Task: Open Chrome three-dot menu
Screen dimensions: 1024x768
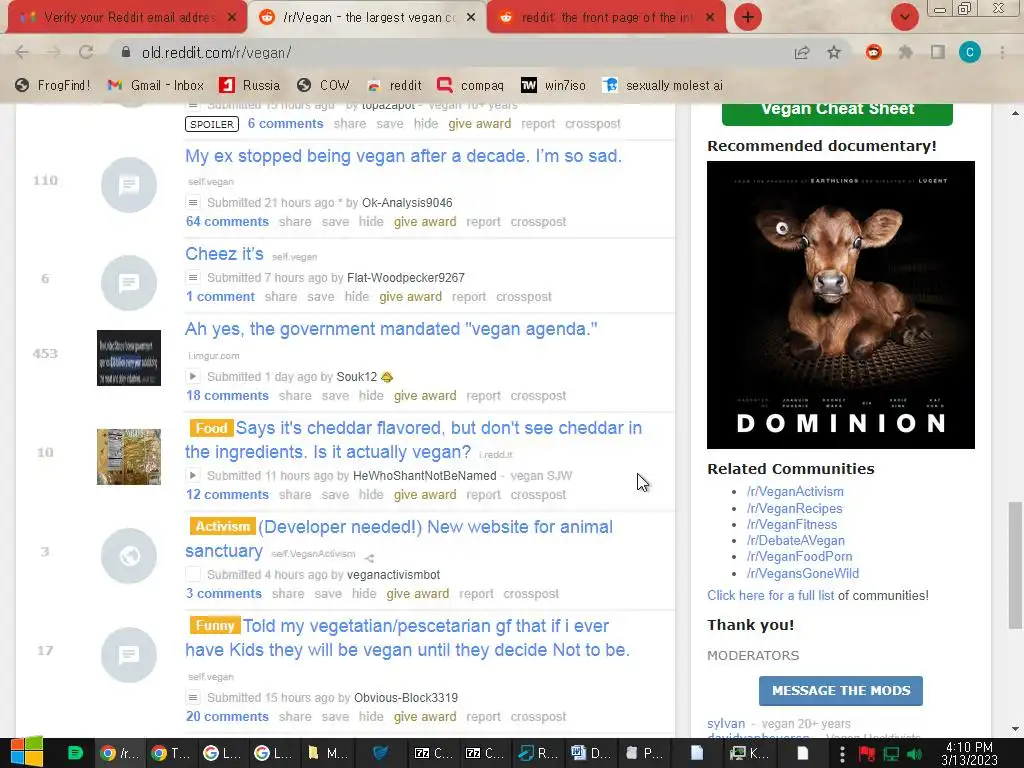Action: (1002, 52)
